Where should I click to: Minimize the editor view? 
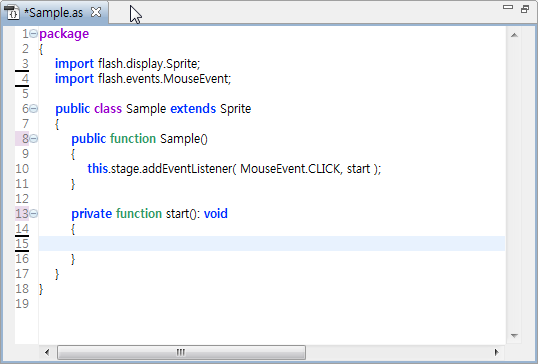(507, 7)
